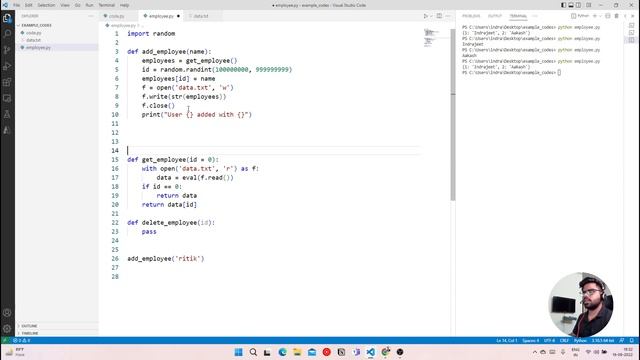Open taskbar Search magnifier
640x360 pixels.
coord(253,352)
